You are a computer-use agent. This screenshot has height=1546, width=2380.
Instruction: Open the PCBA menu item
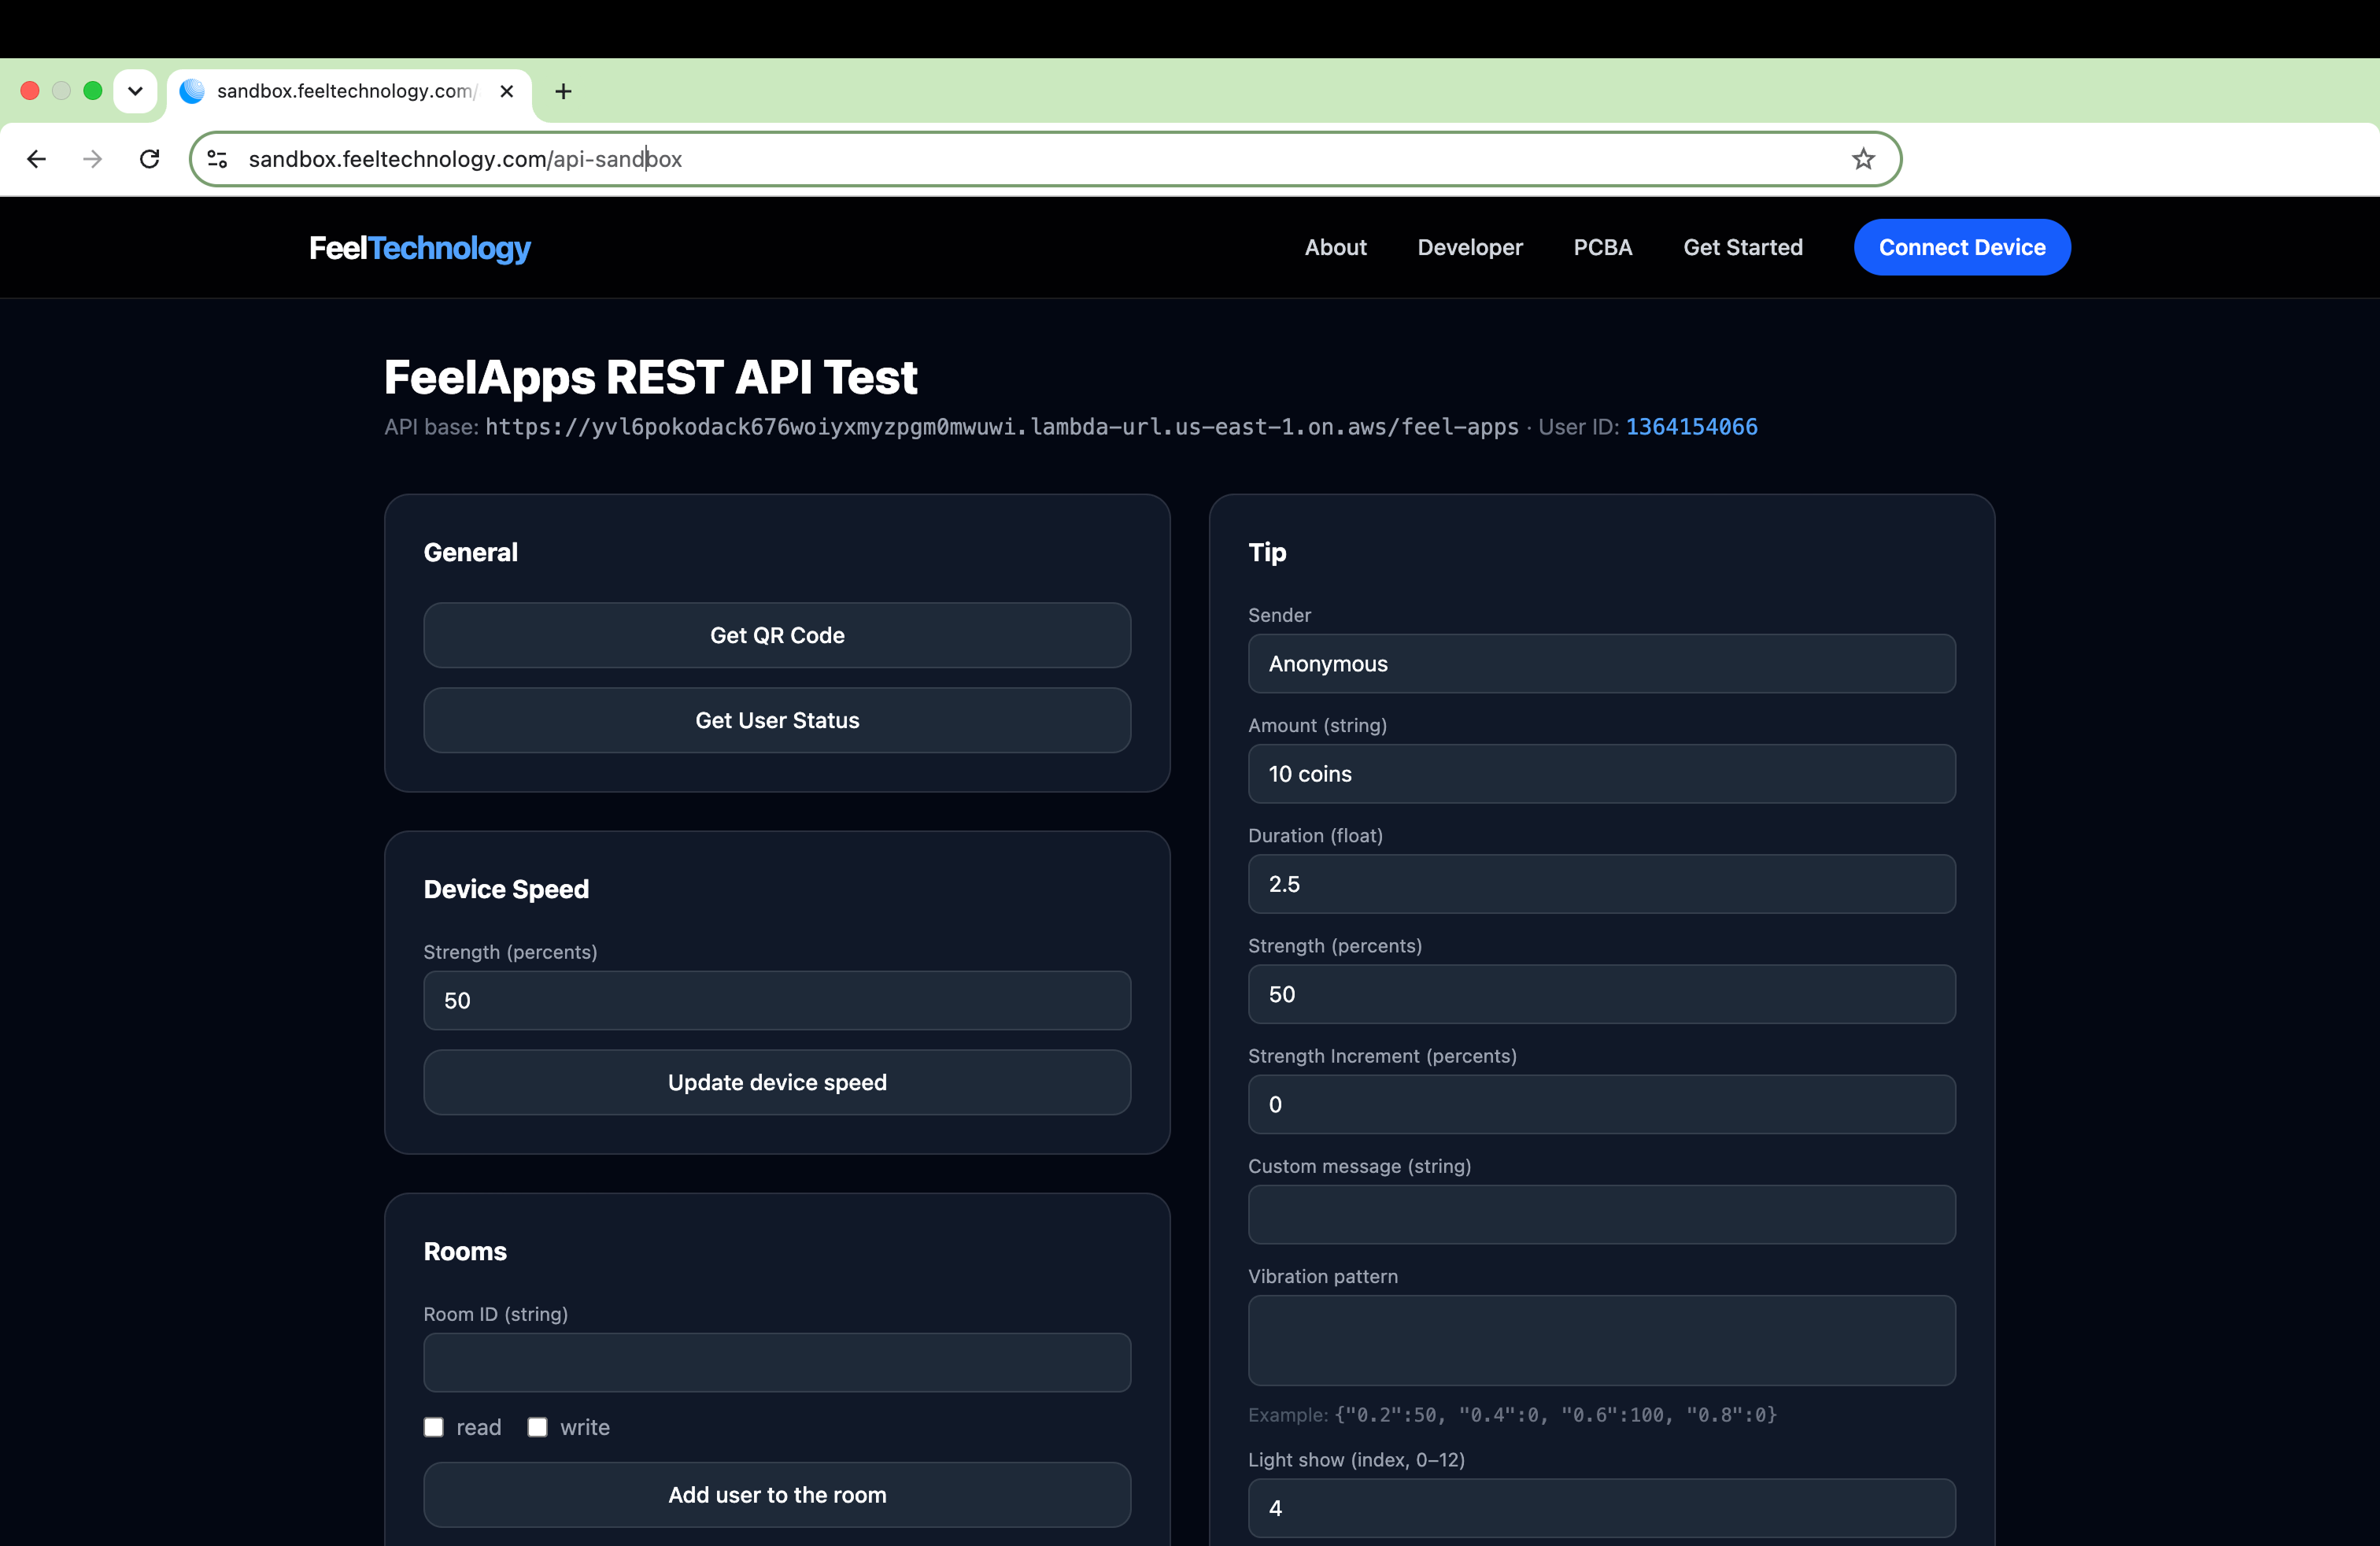tap(1602, 247)
